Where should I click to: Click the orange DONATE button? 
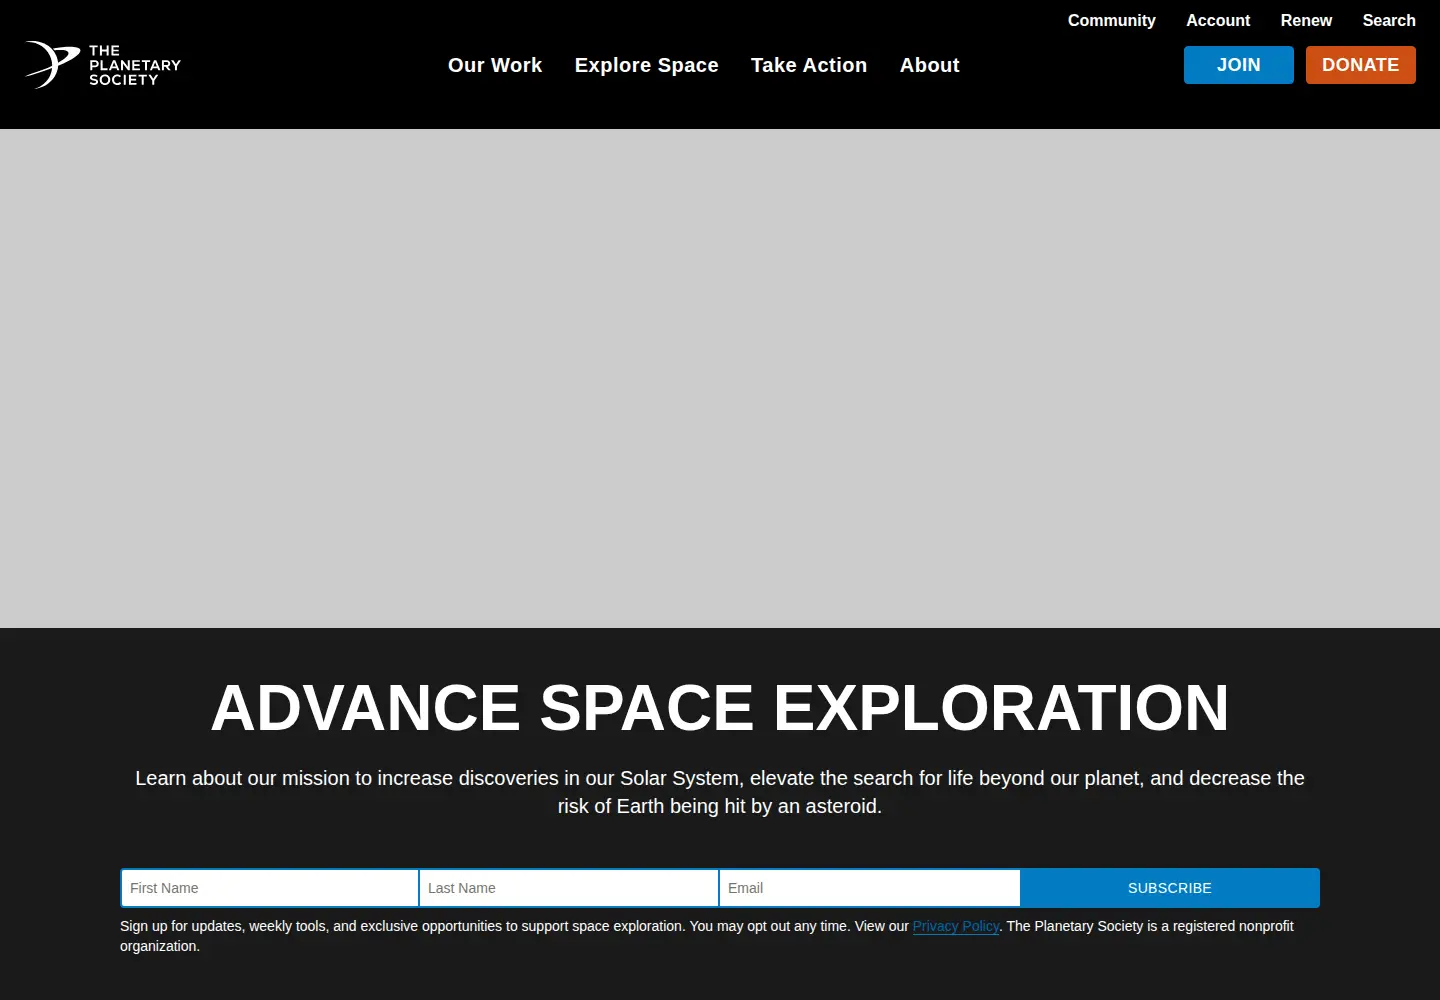pyautogui.click(x=1361, y=65)
